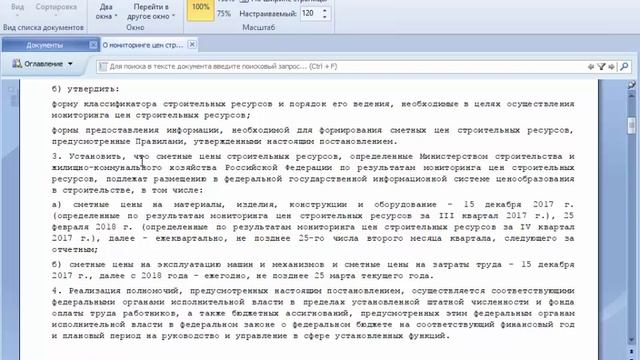Set zoom to 75%

(x=224, y=13)
